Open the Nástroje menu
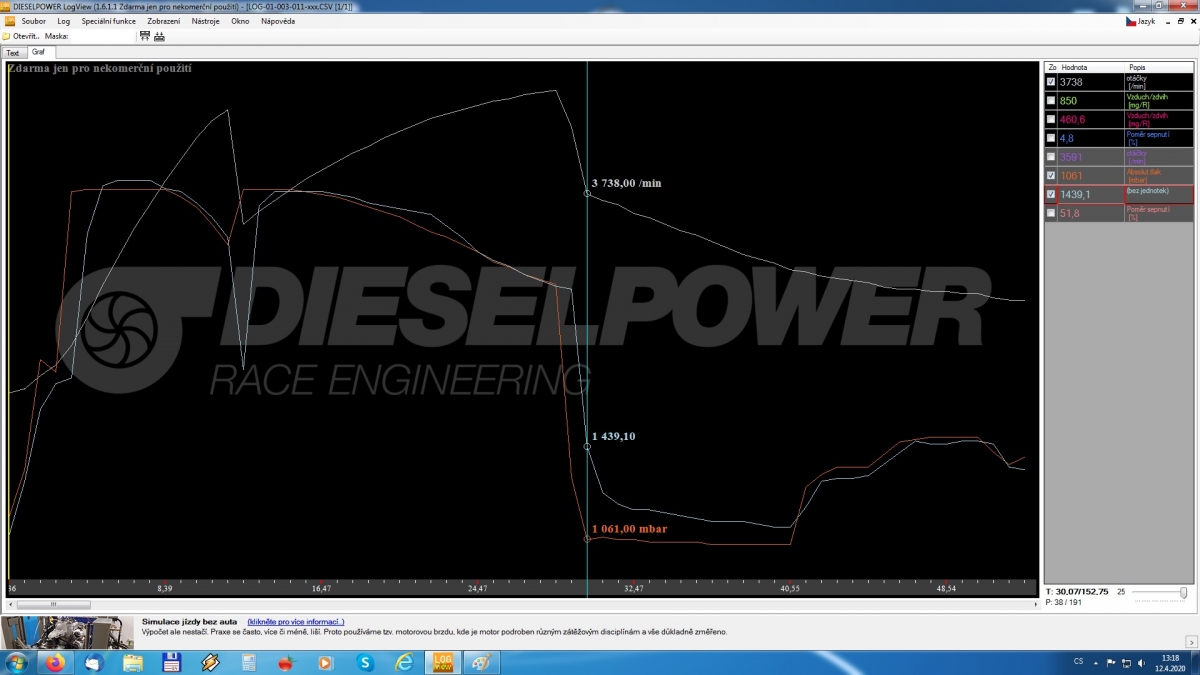 click(206, 21)
